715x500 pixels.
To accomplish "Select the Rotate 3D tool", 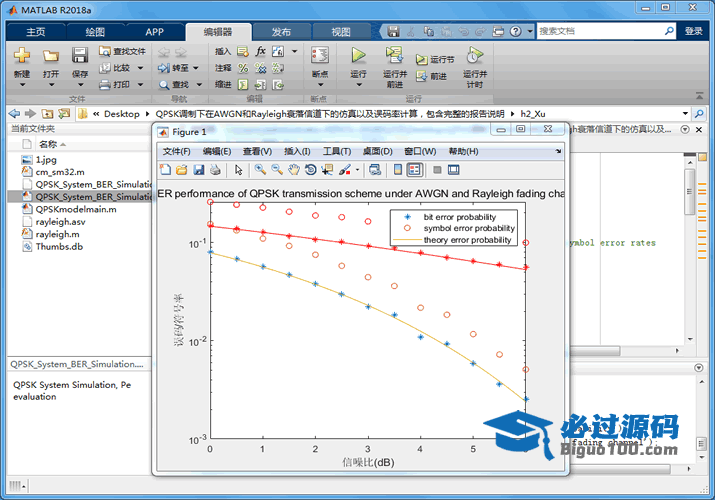I will [311, 170].
